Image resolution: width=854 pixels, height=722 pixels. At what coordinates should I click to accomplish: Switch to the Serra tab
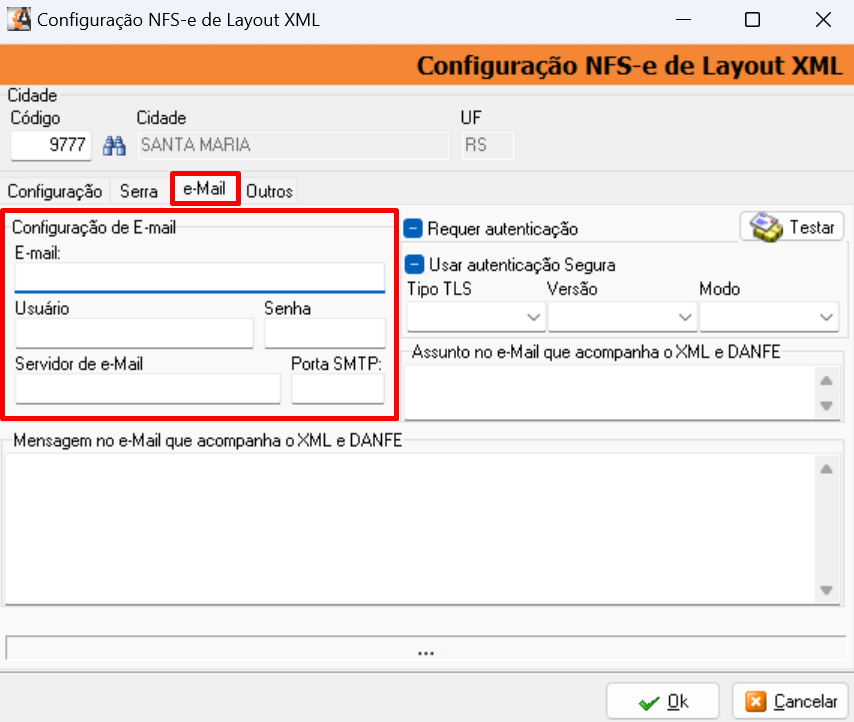pyautogui.click(x=139, y=191)
